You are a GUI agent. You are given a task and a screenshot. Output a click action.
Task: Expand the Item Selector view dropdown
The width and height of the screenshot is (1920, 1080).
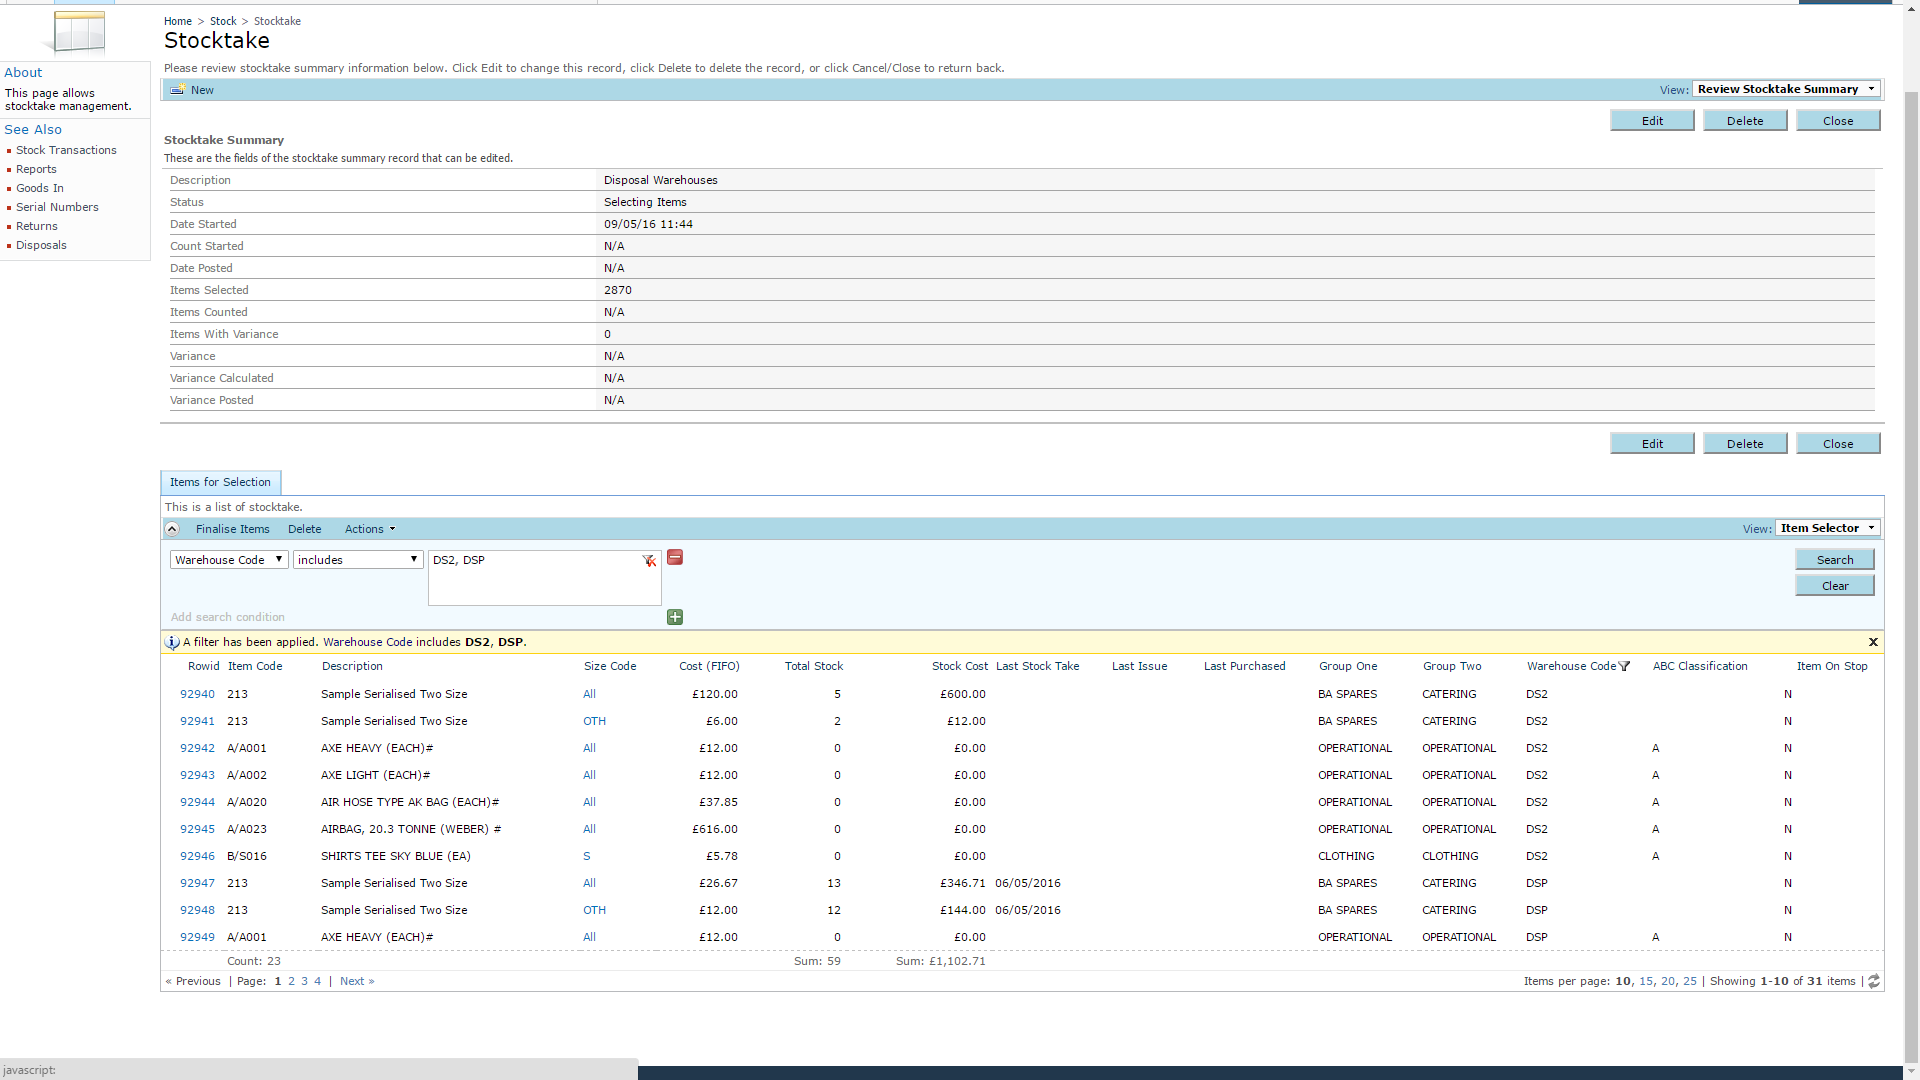pyautogui.click(x=1826, y=528)
